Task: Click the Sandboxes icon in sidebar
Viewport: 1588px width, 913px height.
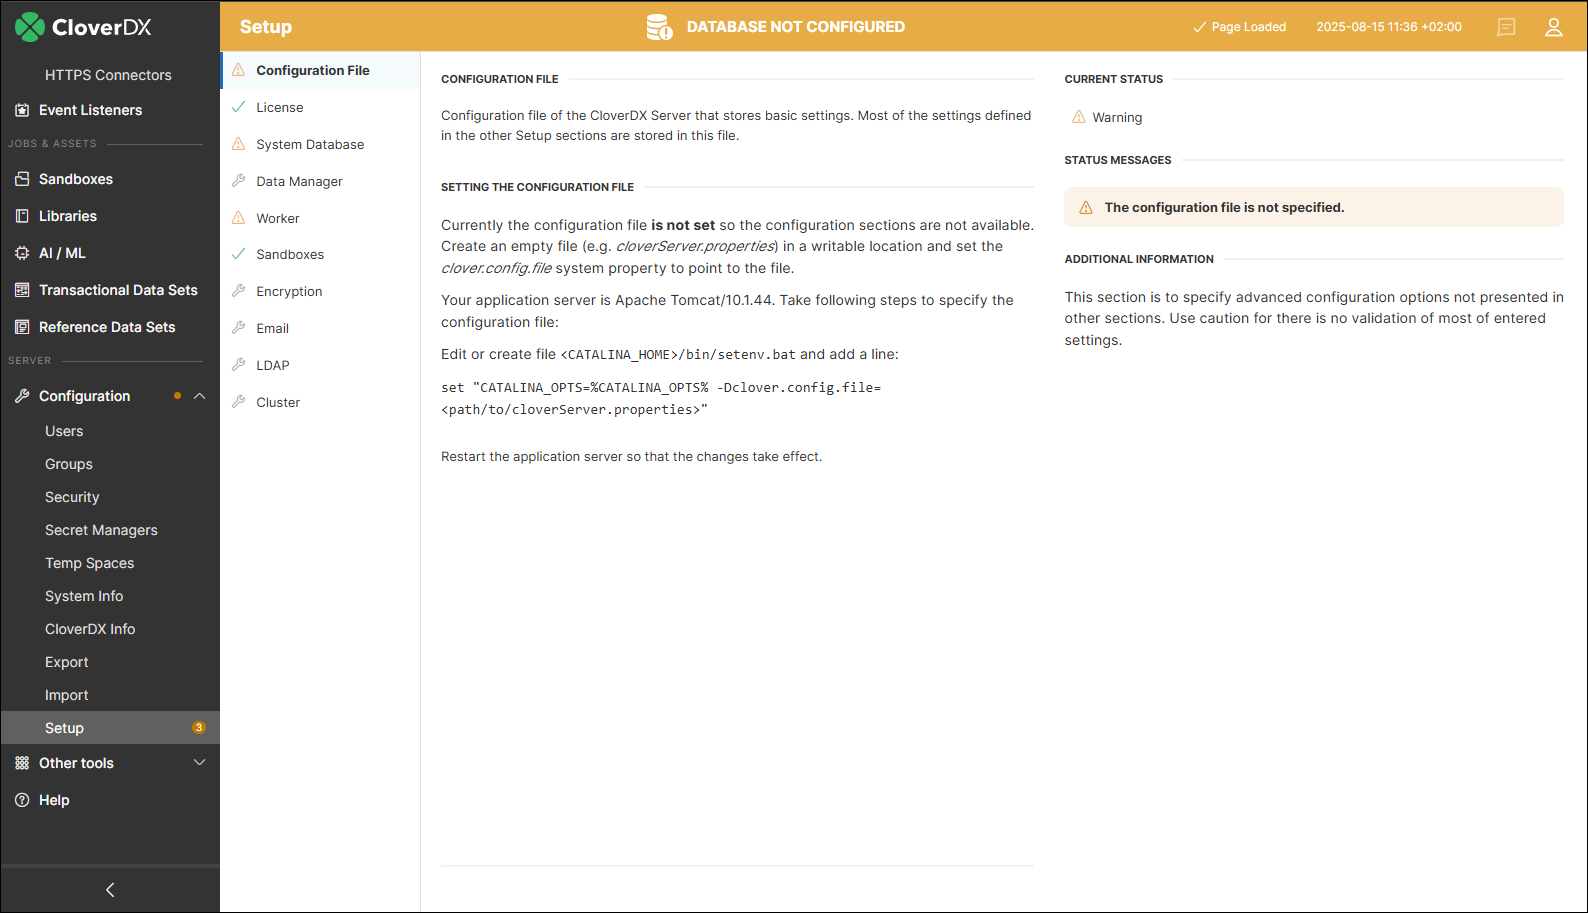Action: coord(22,179)
